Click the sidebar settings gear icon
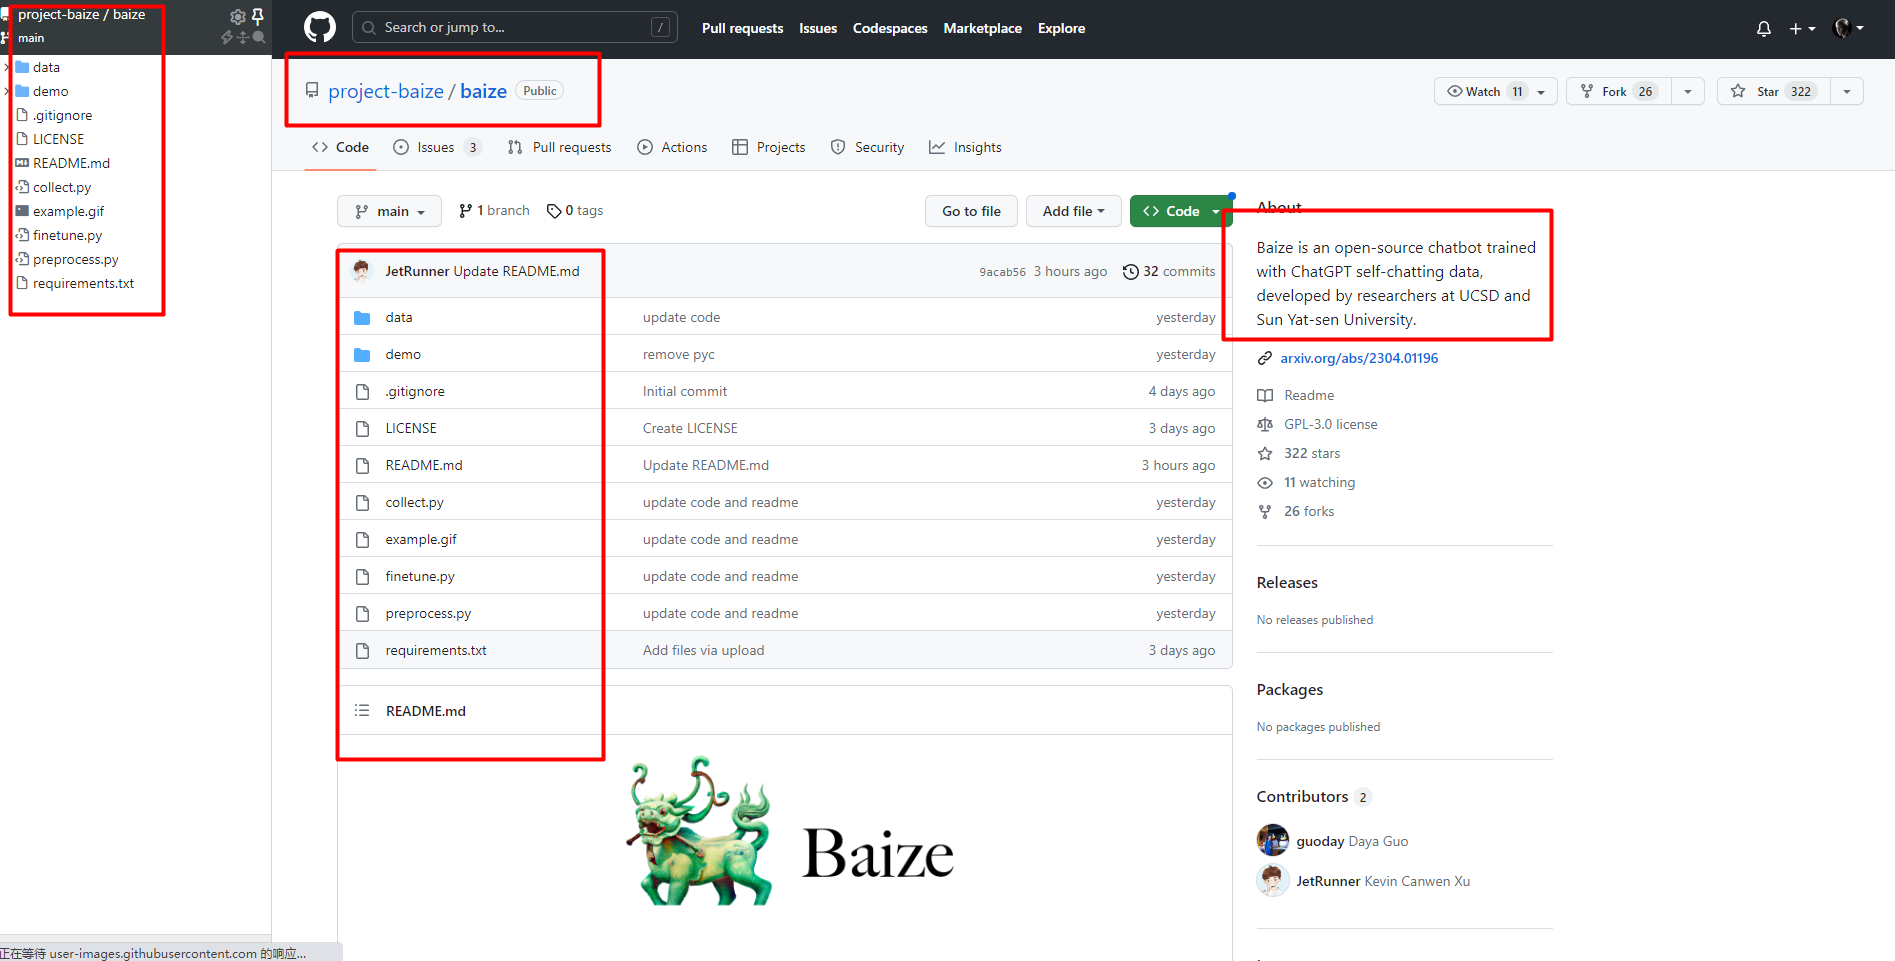 pos(238,17)
